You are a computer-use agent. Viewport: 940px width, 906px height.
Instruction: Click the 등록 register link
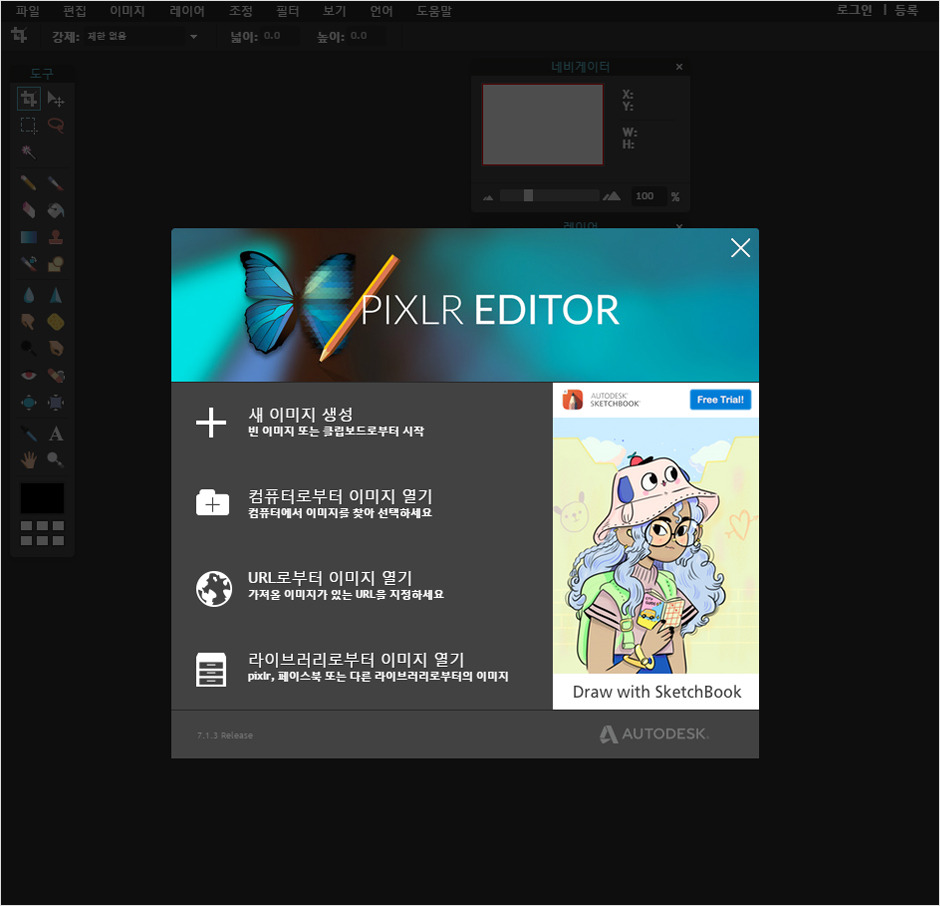tap(906, 10)
